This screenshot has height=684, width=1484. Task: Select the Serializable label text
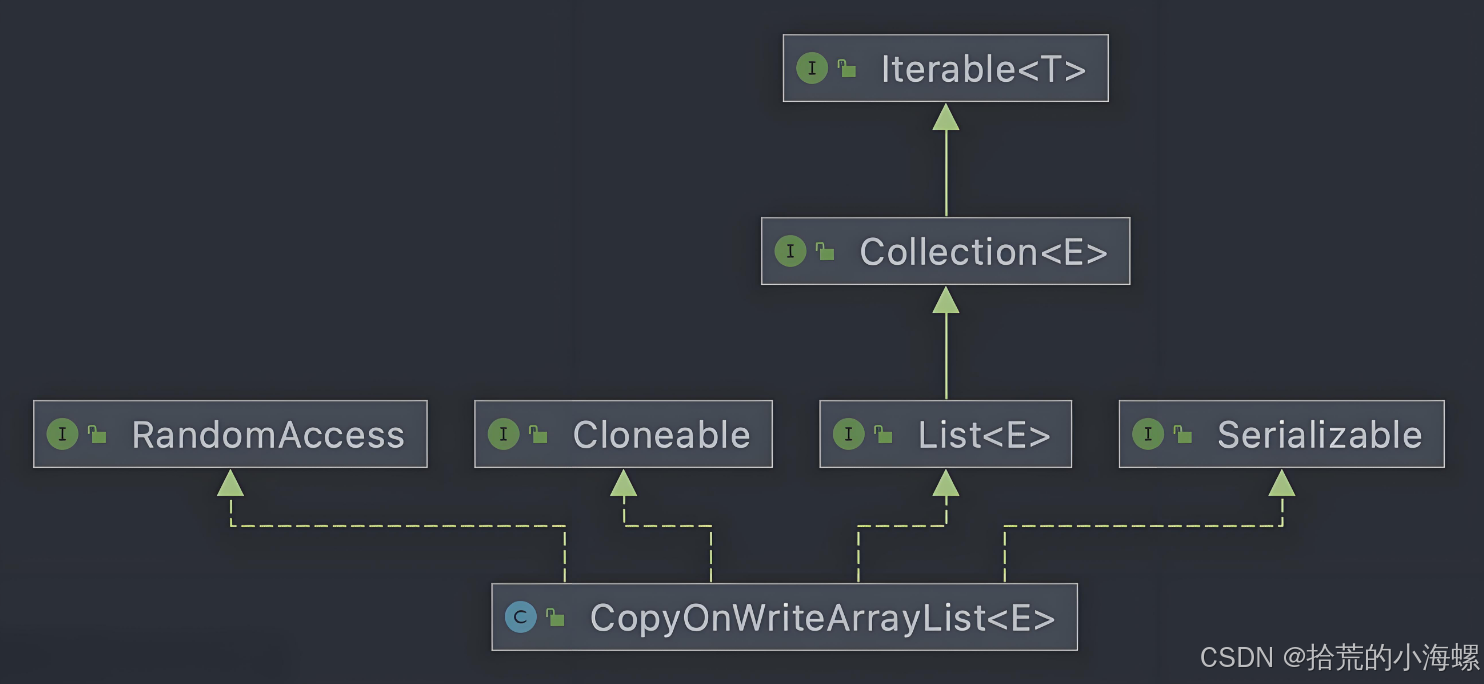tap(1319, 435)
